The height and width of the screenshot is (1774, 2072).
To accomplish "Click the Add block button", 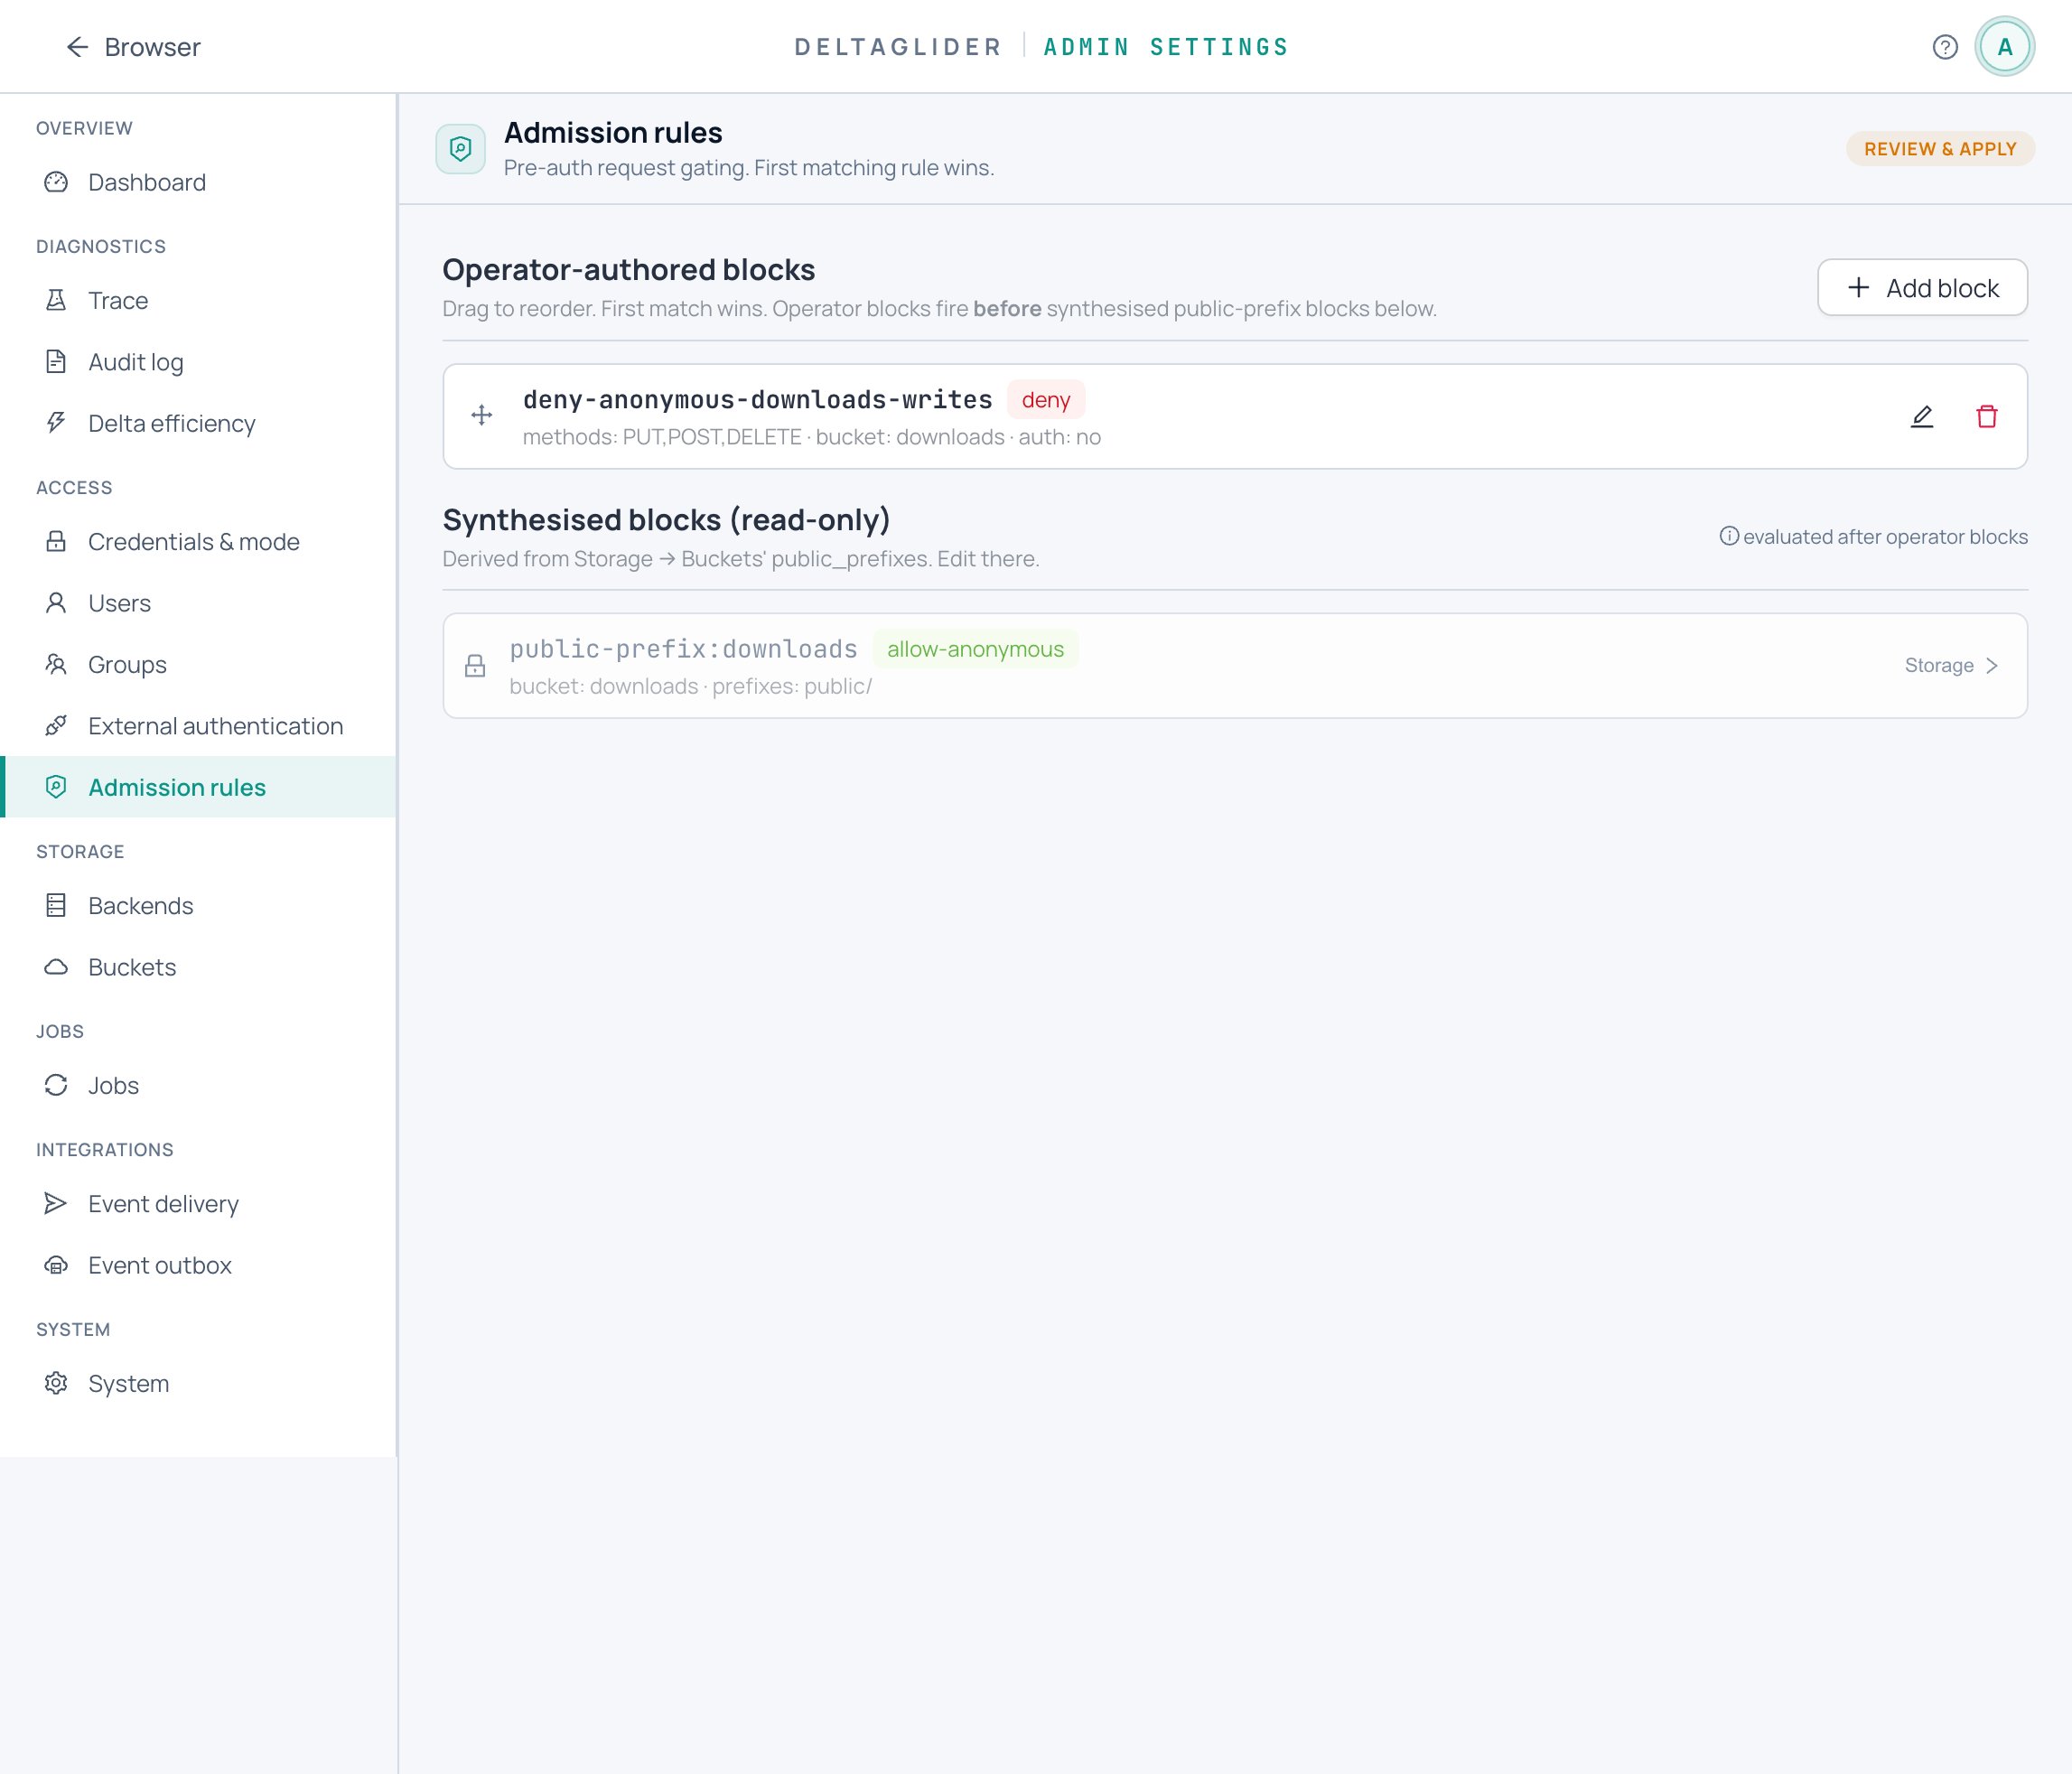I will coord(1921,288).
